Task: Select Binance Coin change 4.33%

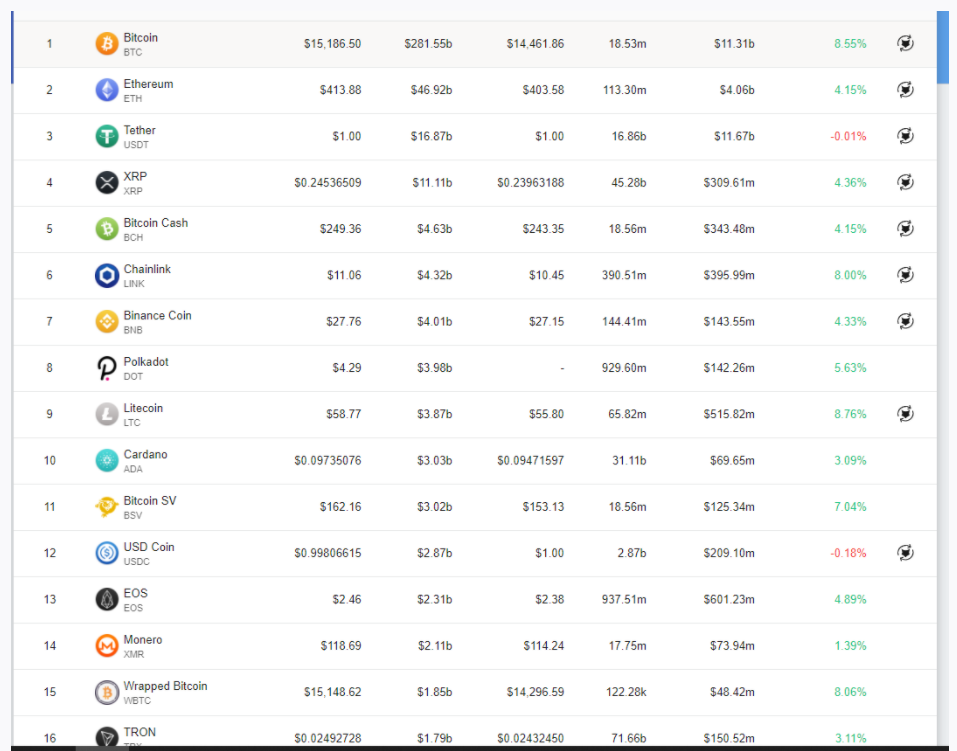Action: pos(850,322)
